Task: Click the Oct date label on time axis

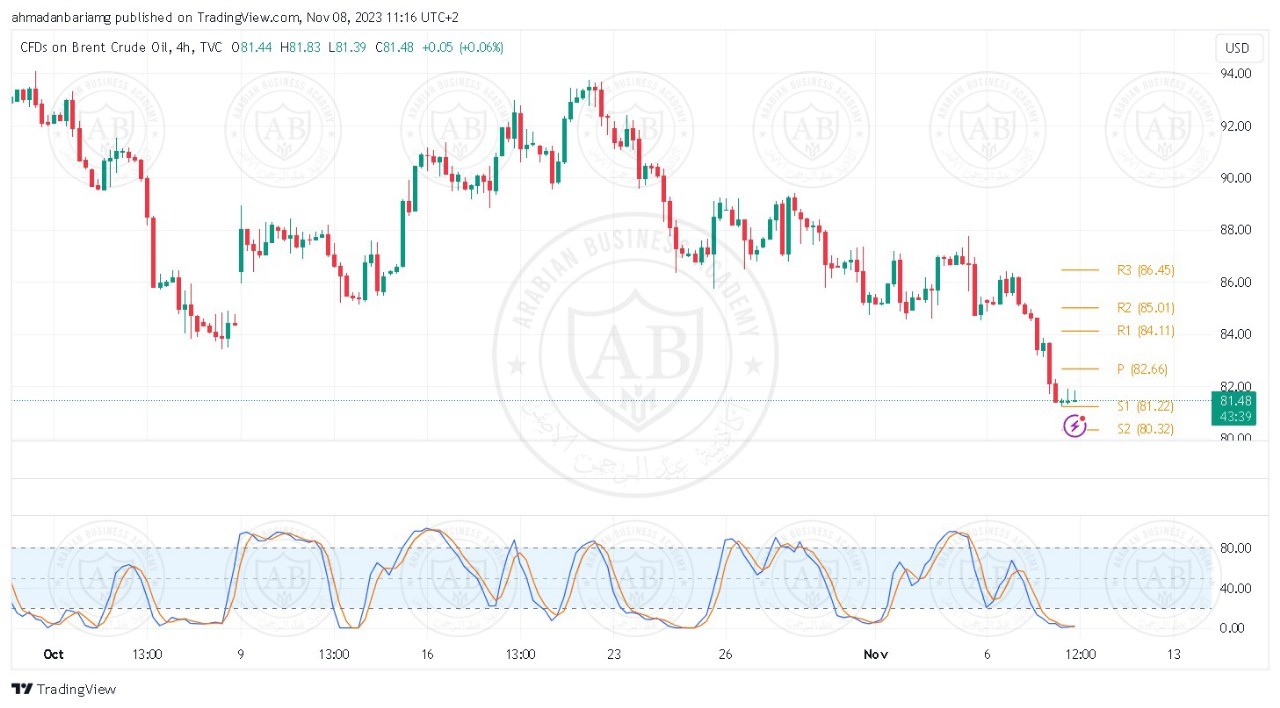Action: (x=54, y=654)
